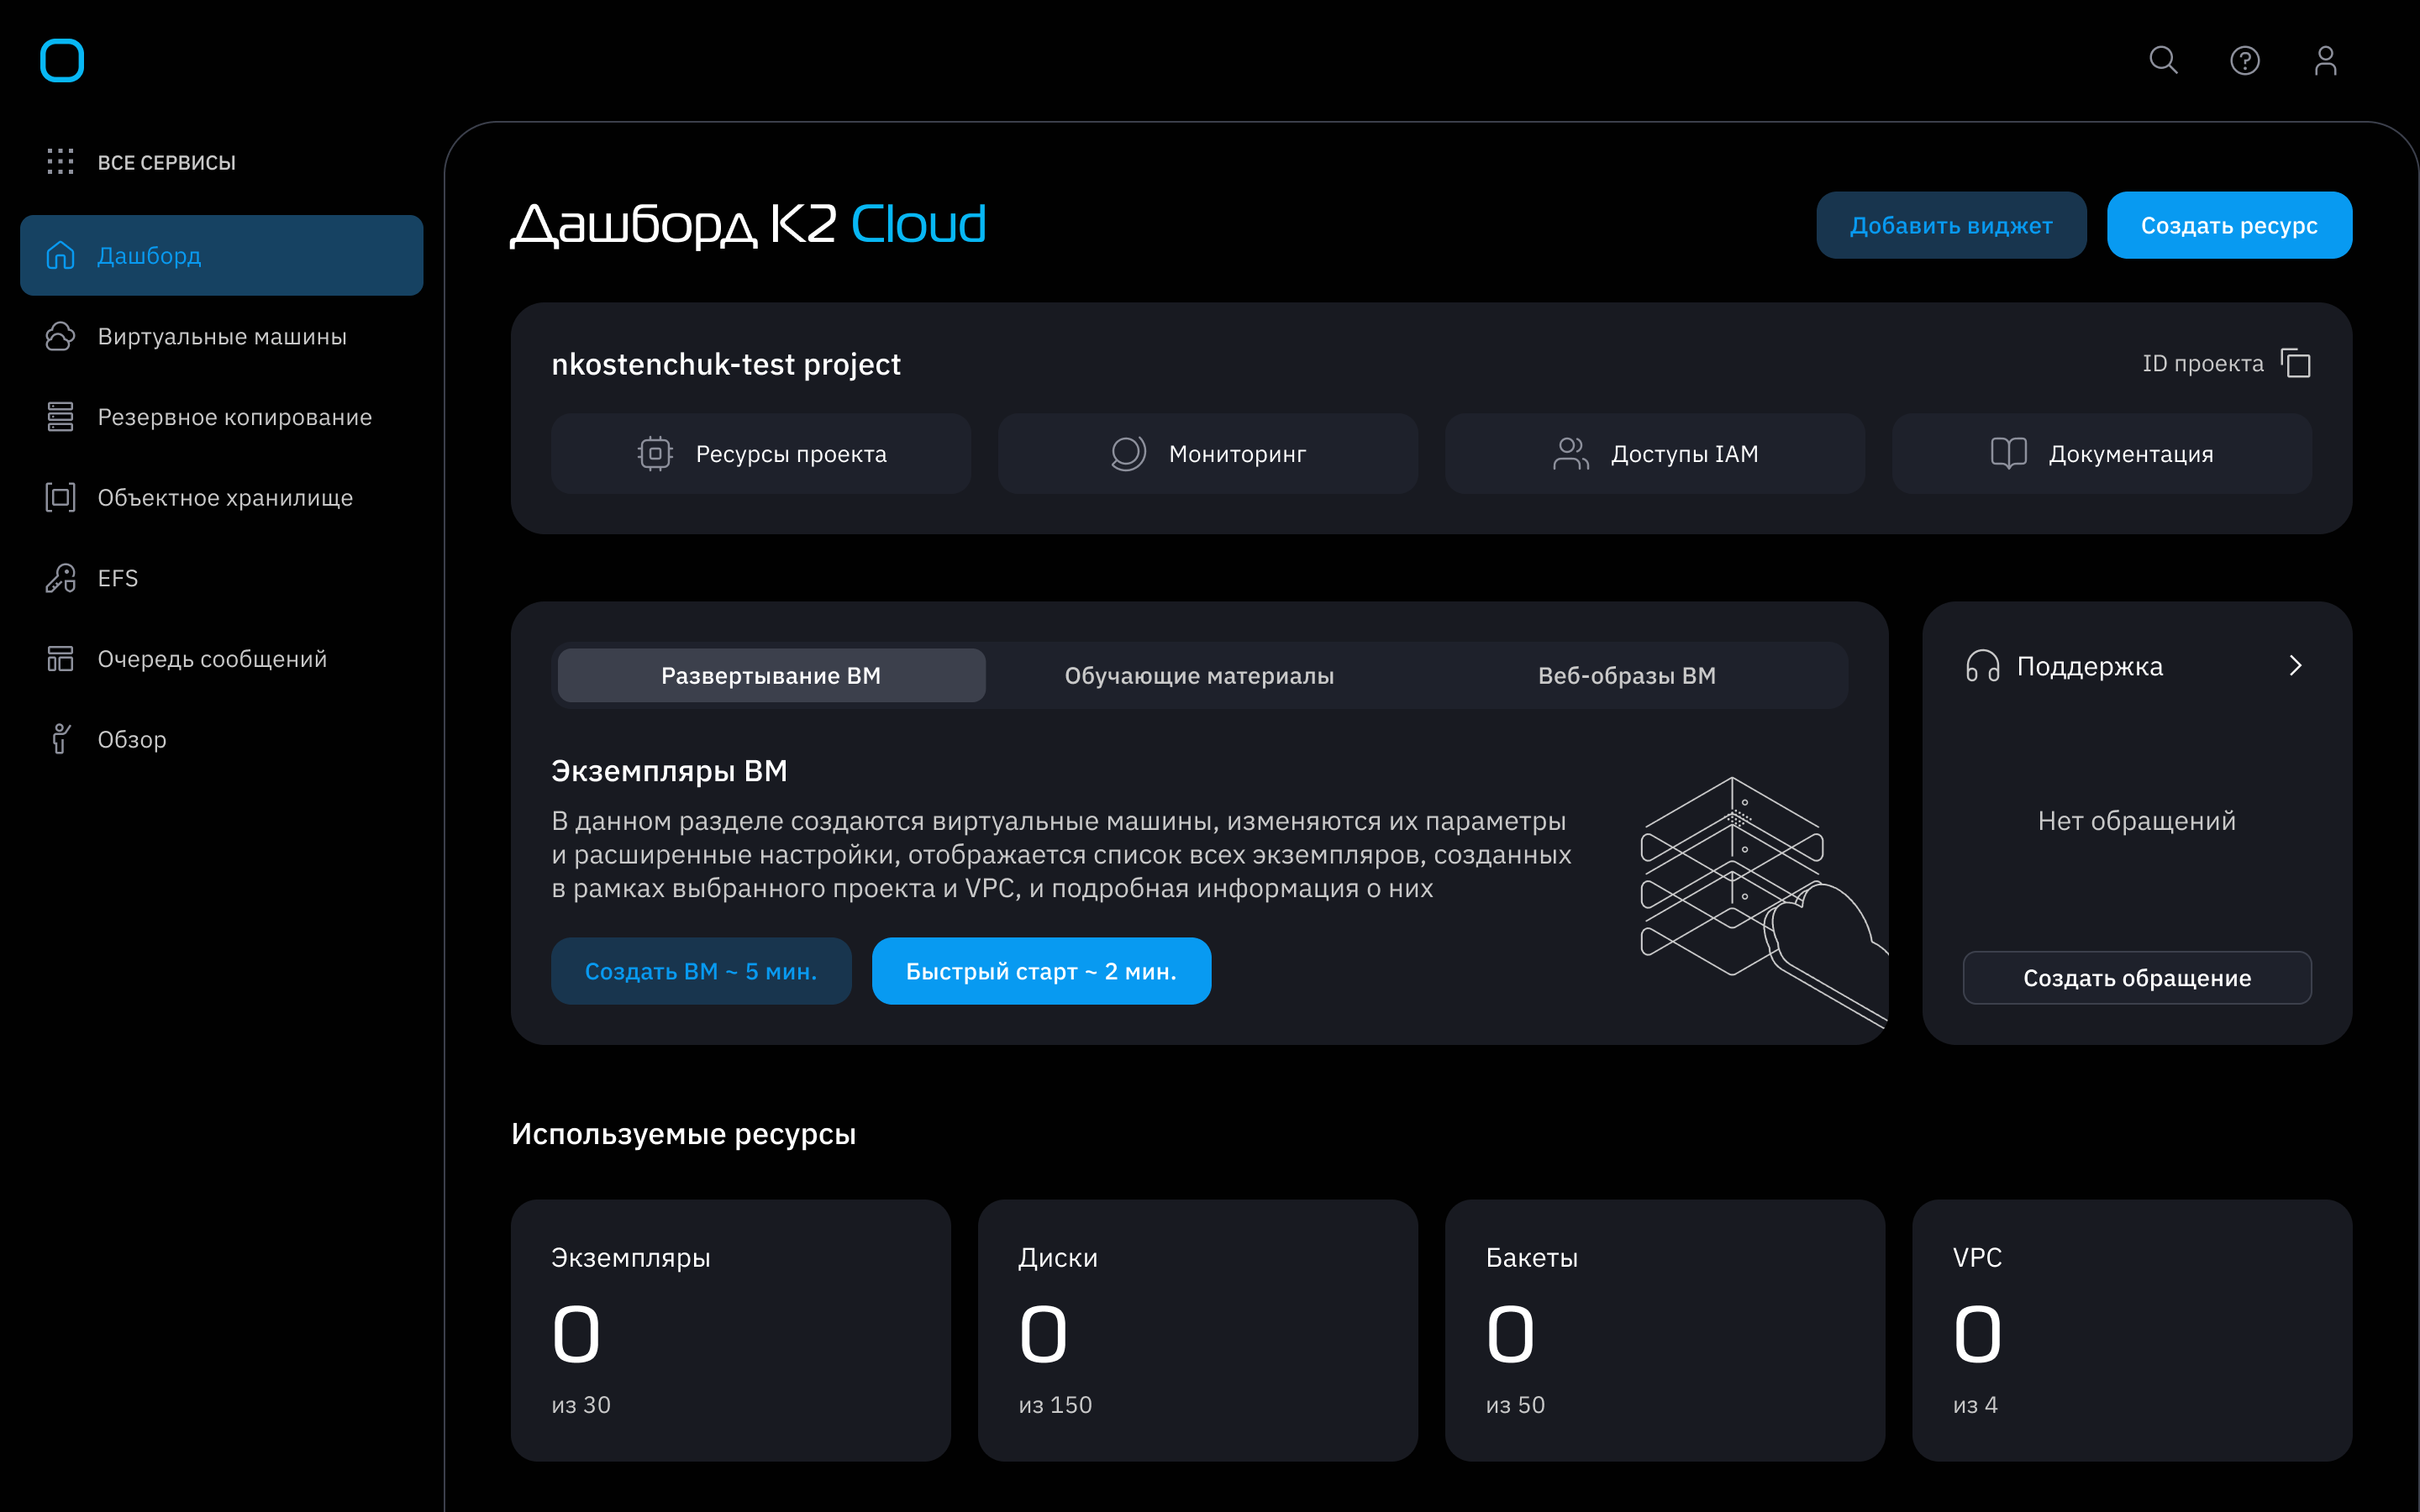This screenshot has height=1512, width=2420.
Task: Click the chip icon on Ресурсы проекта
Action: pos(655,453)
